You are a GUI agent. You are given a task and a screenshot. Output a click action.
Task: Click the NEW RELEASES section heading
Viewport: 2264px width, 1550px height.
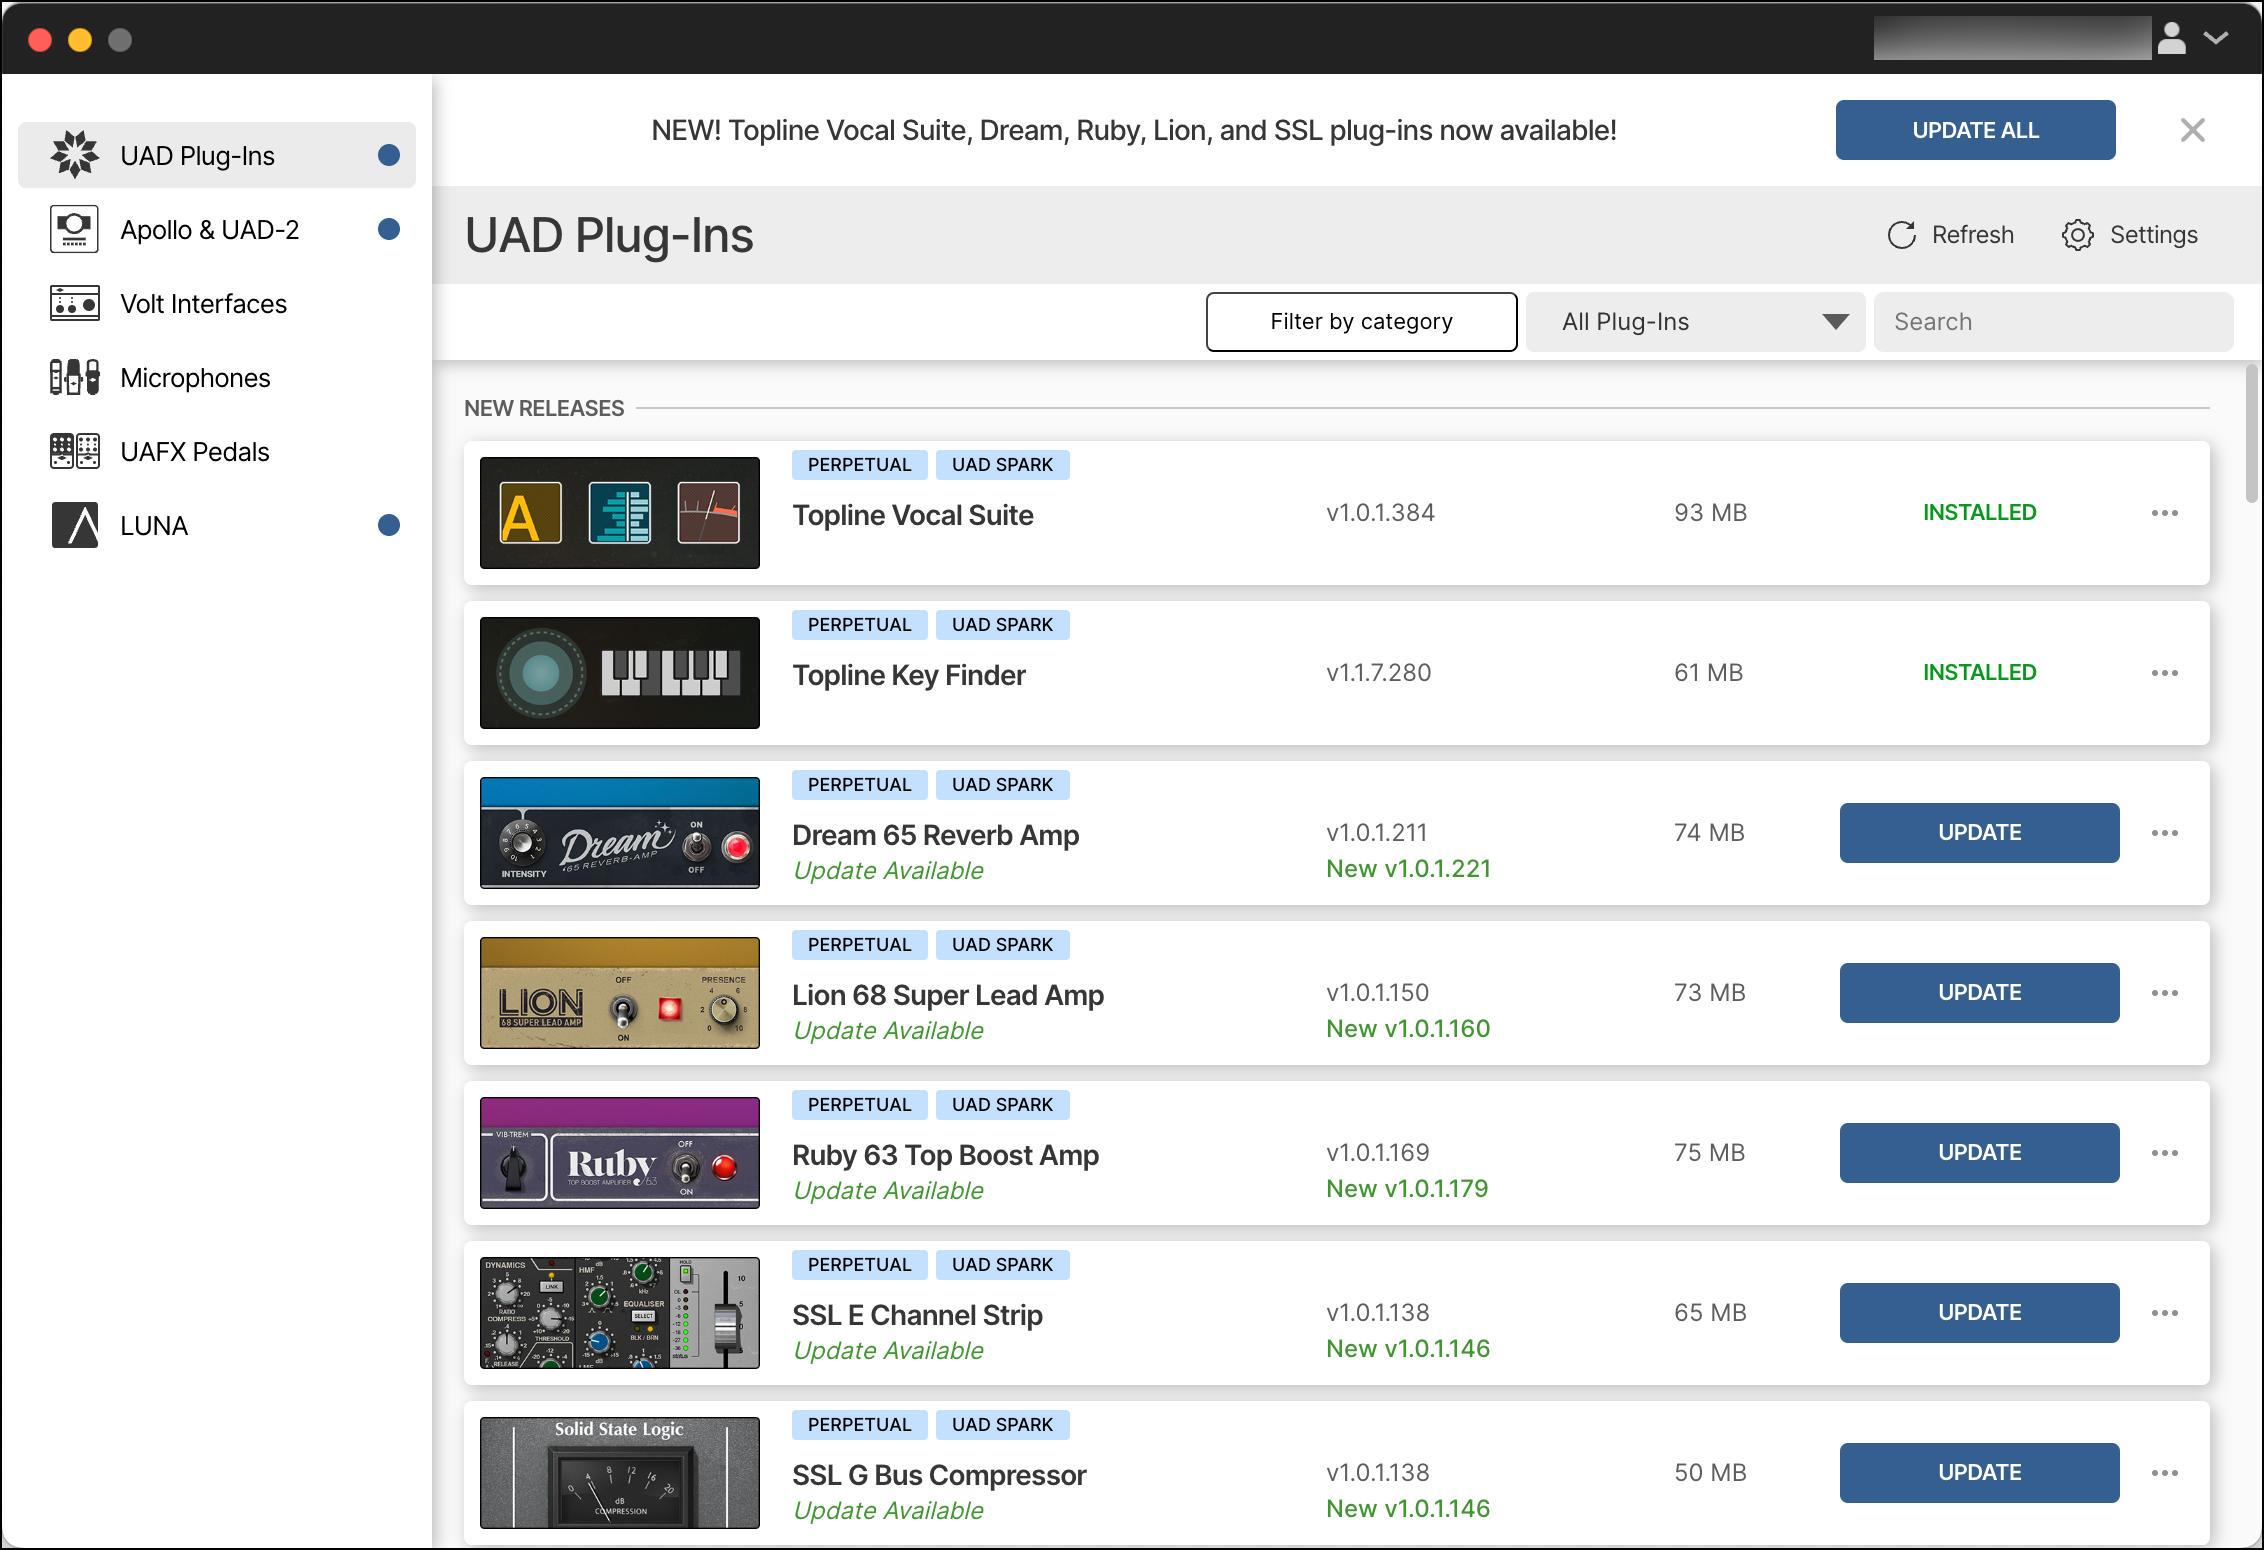pos(544,408)
